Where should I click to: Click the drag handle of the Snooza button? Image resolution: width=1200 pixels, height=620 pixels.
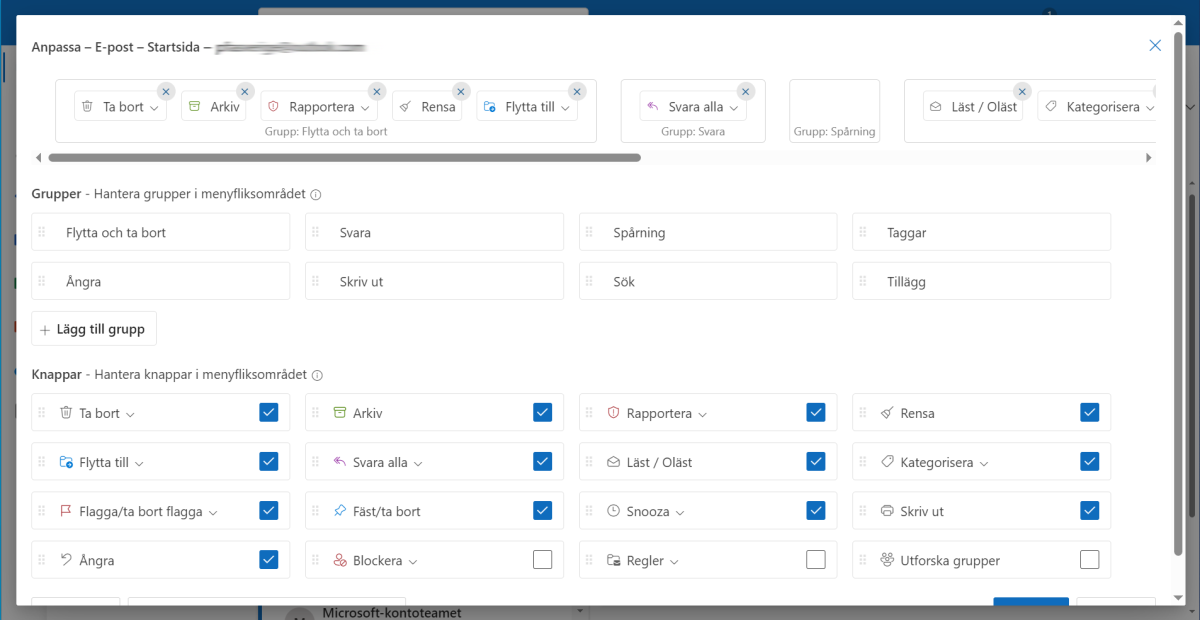(589, 511)
